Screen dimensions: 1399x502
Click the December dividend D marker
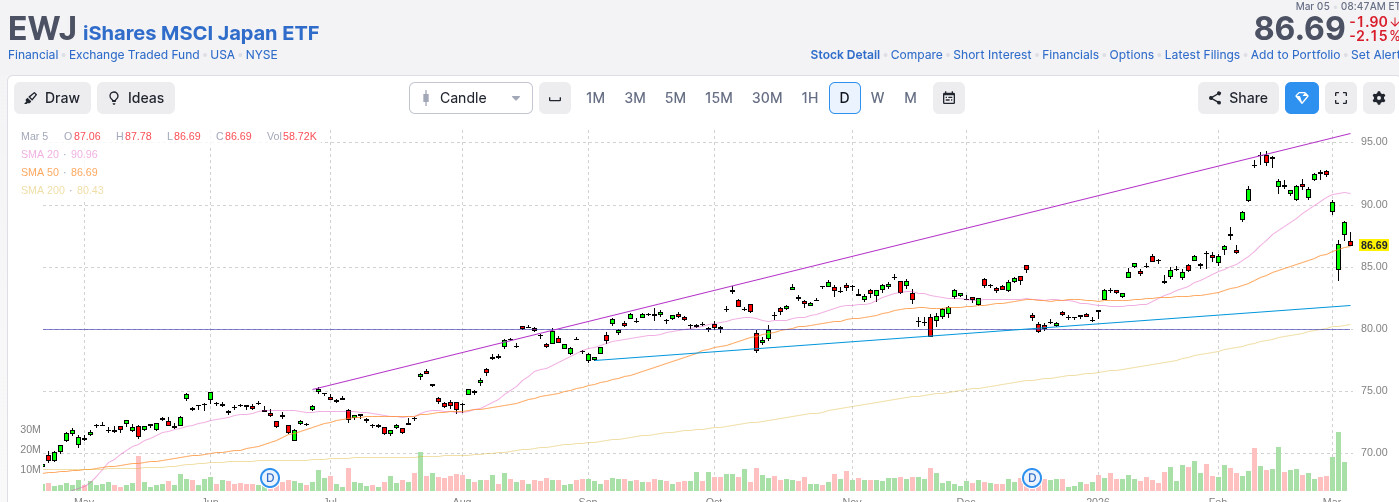point(1031,477)
